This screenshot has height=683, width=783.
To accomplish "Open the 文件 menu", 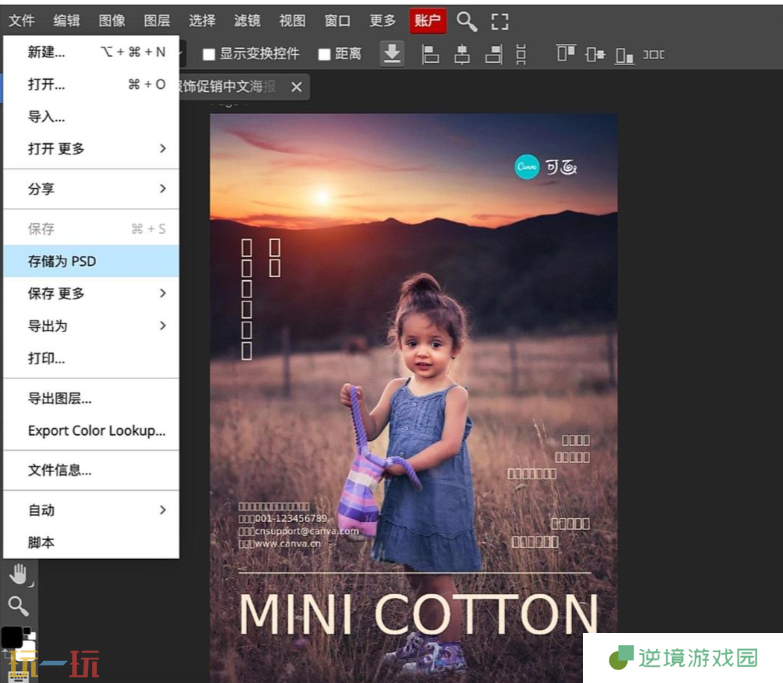I will pos(21,21).
